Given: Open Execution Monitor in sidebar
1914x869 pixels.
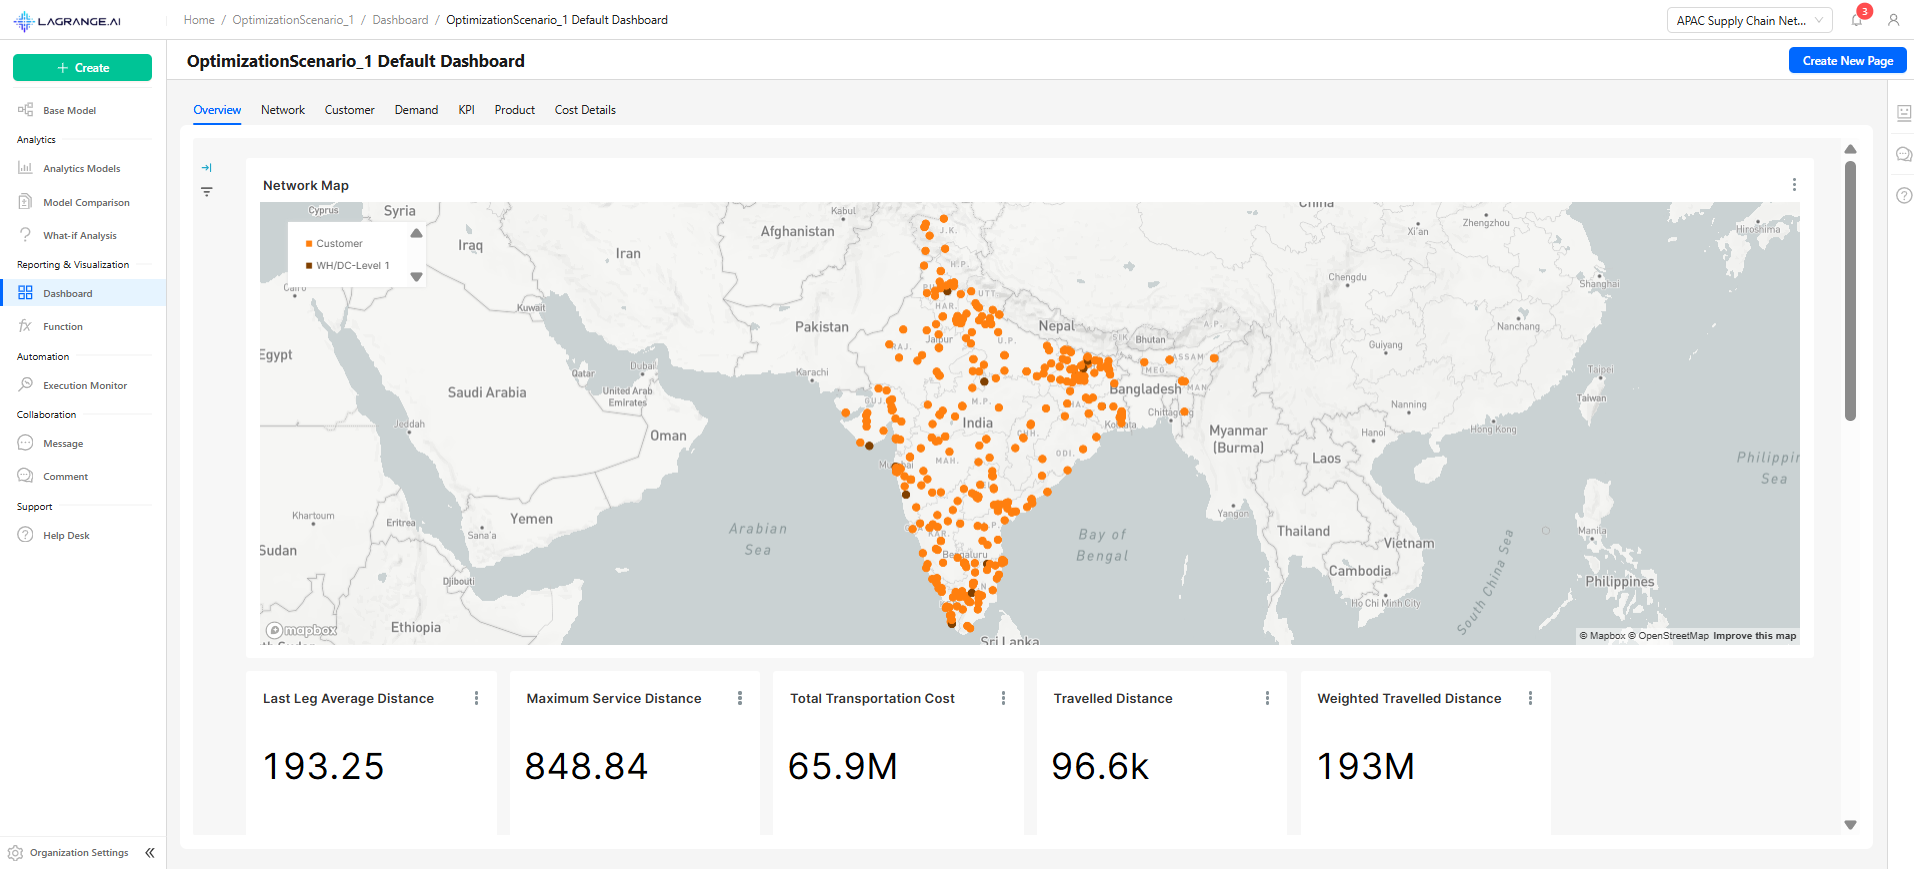Looking at the screenshot, I should pos(85,386).
